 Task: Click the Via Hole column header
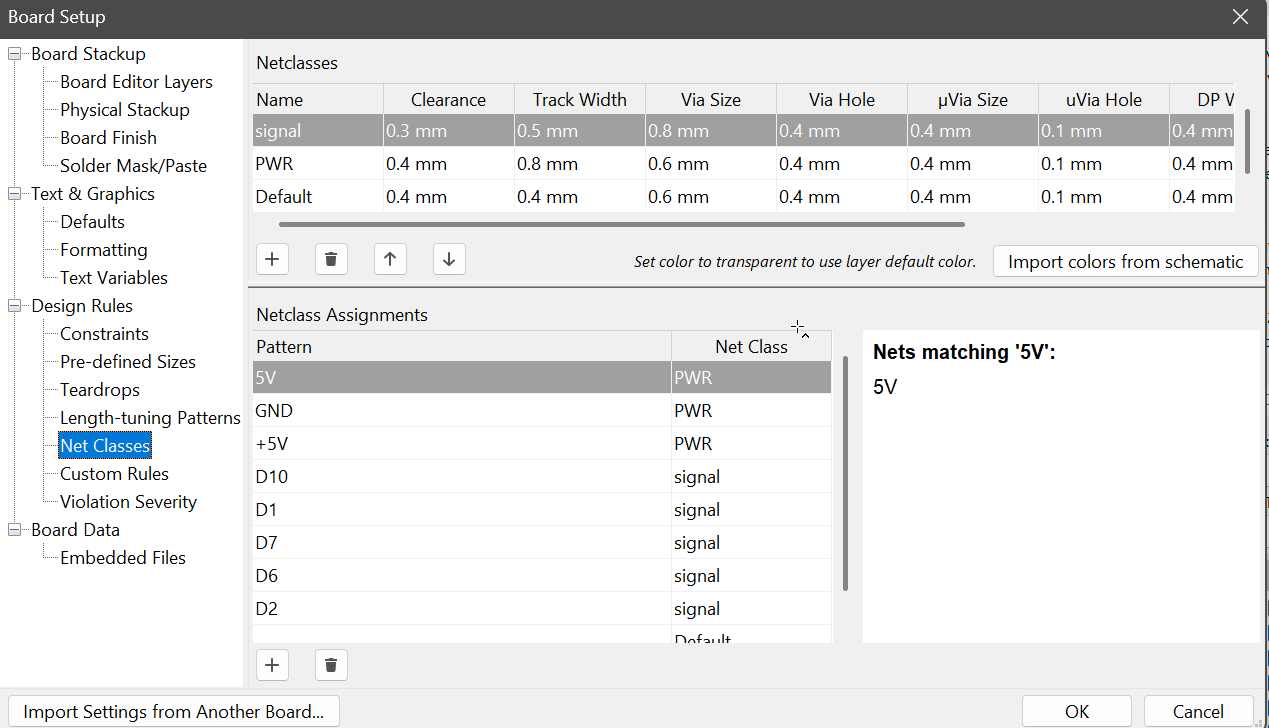[841, 100]
